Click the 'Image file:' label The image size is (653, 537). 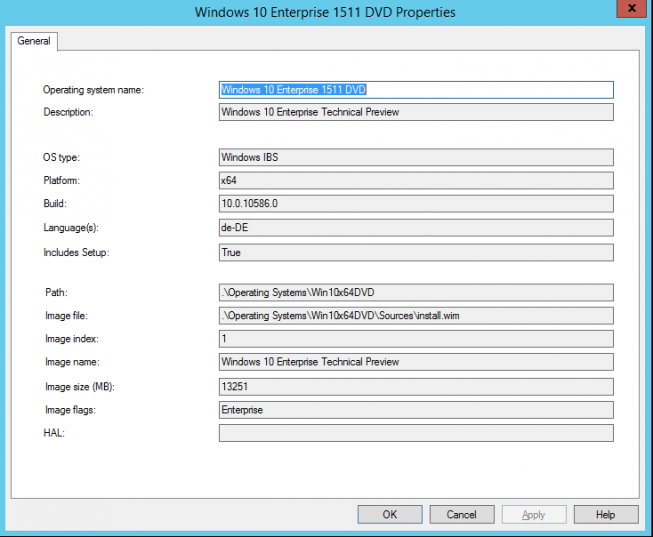[67, 316]
